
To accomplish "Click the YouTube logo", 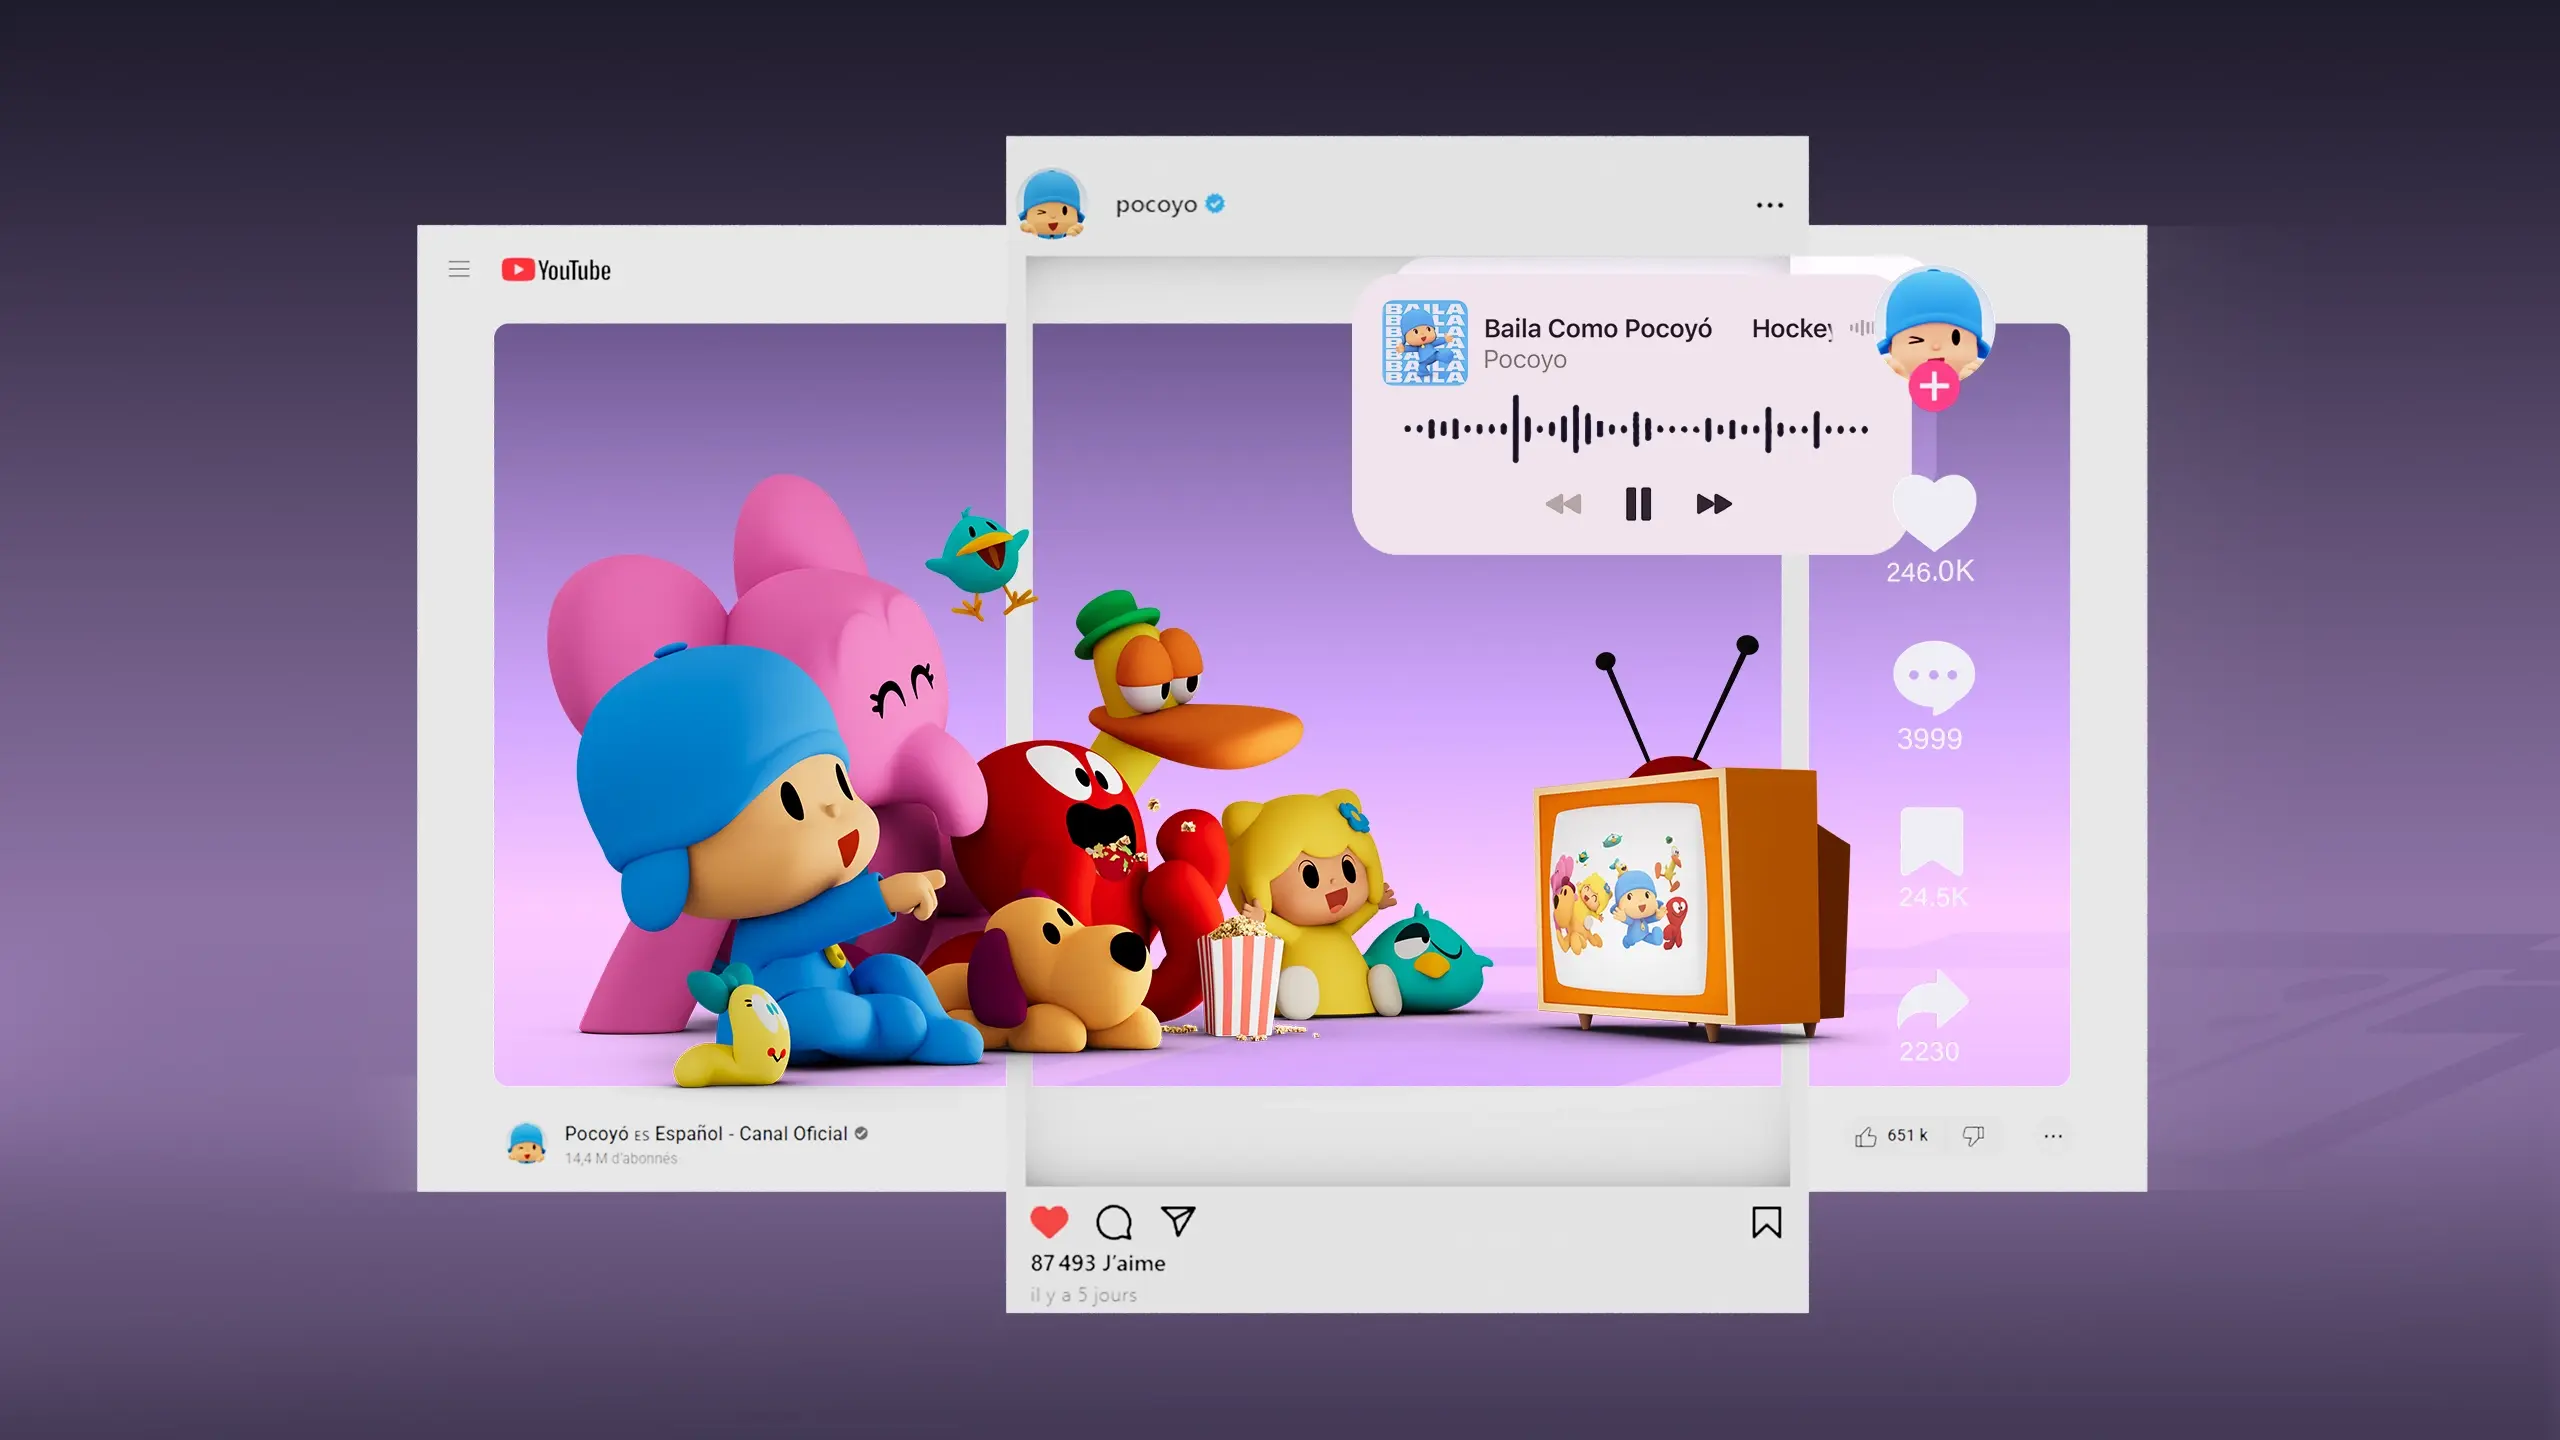I will (x=556, y=270).
